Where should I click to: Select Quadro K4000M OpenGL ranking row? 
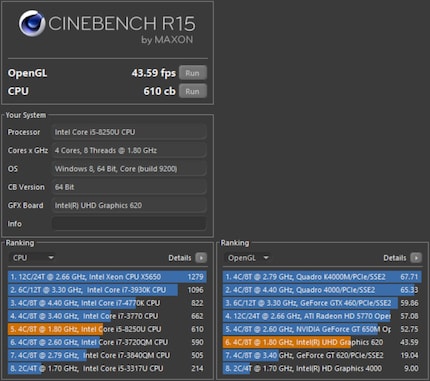(x=322, y=277)
